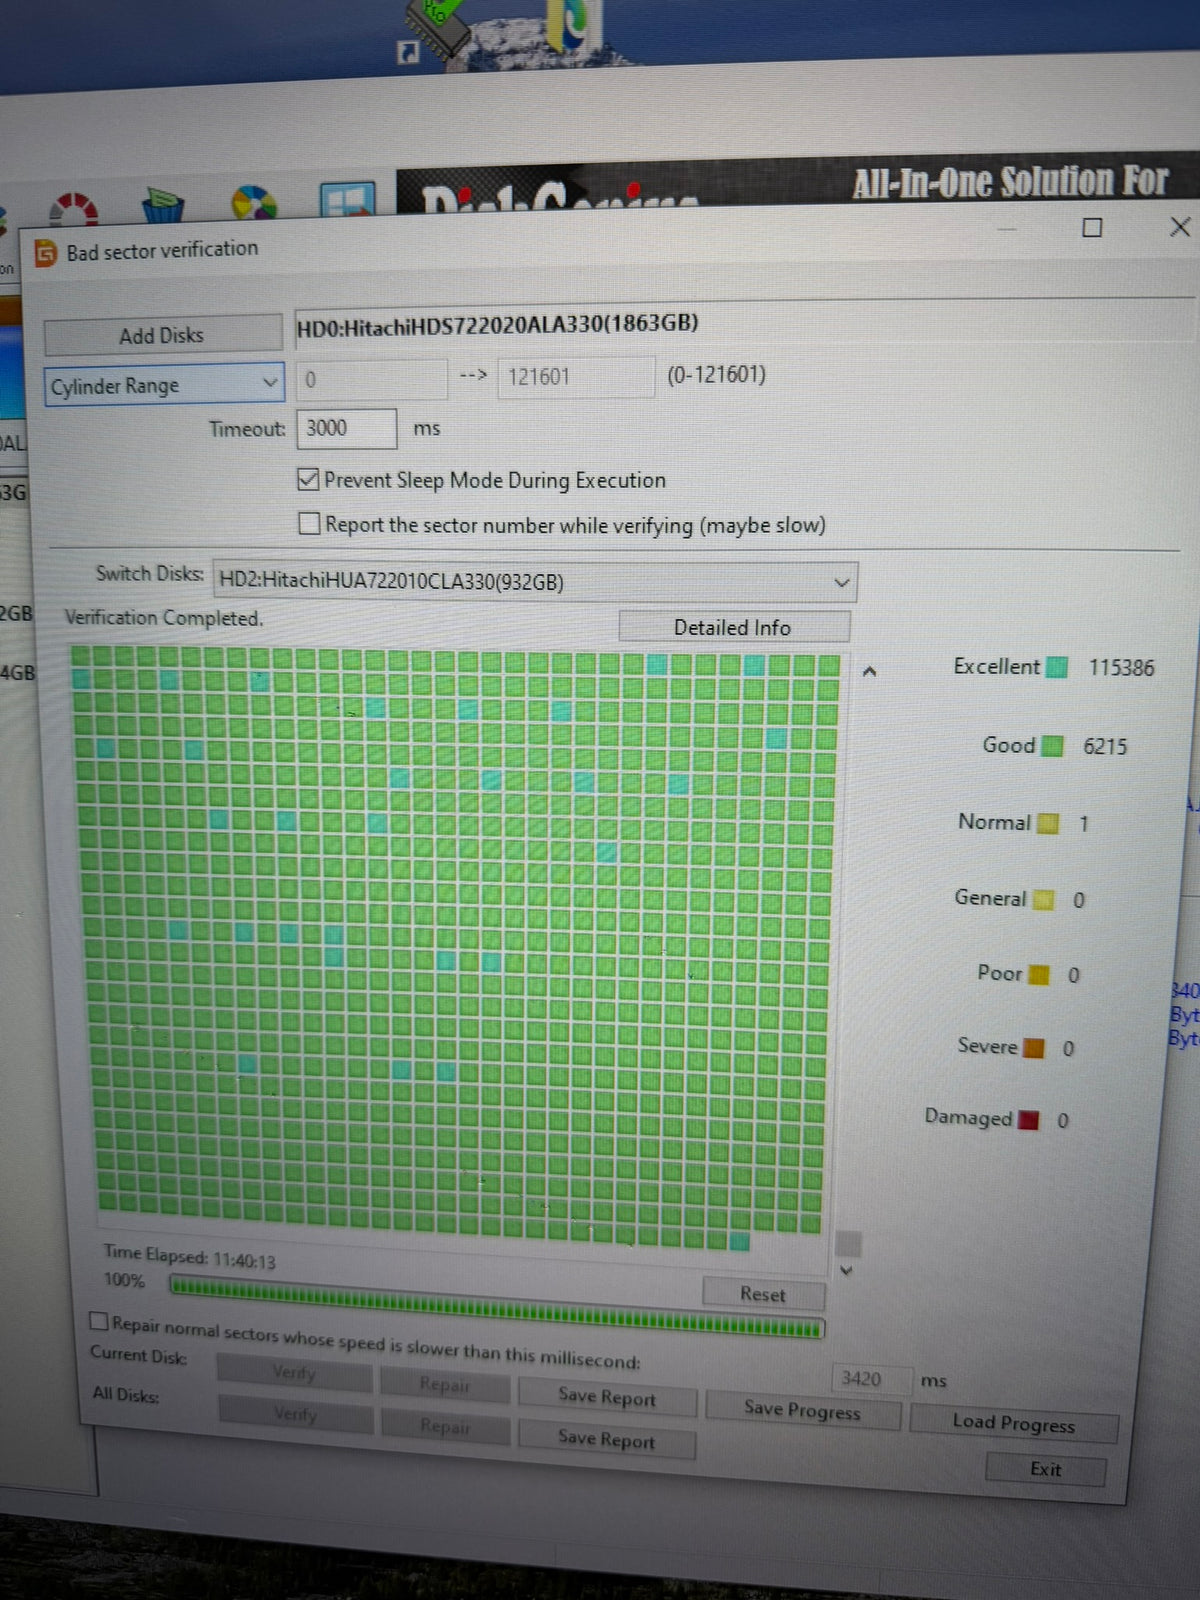Click the Normal count '1'
1200x1600 pixels.
tap(1083, 824)
